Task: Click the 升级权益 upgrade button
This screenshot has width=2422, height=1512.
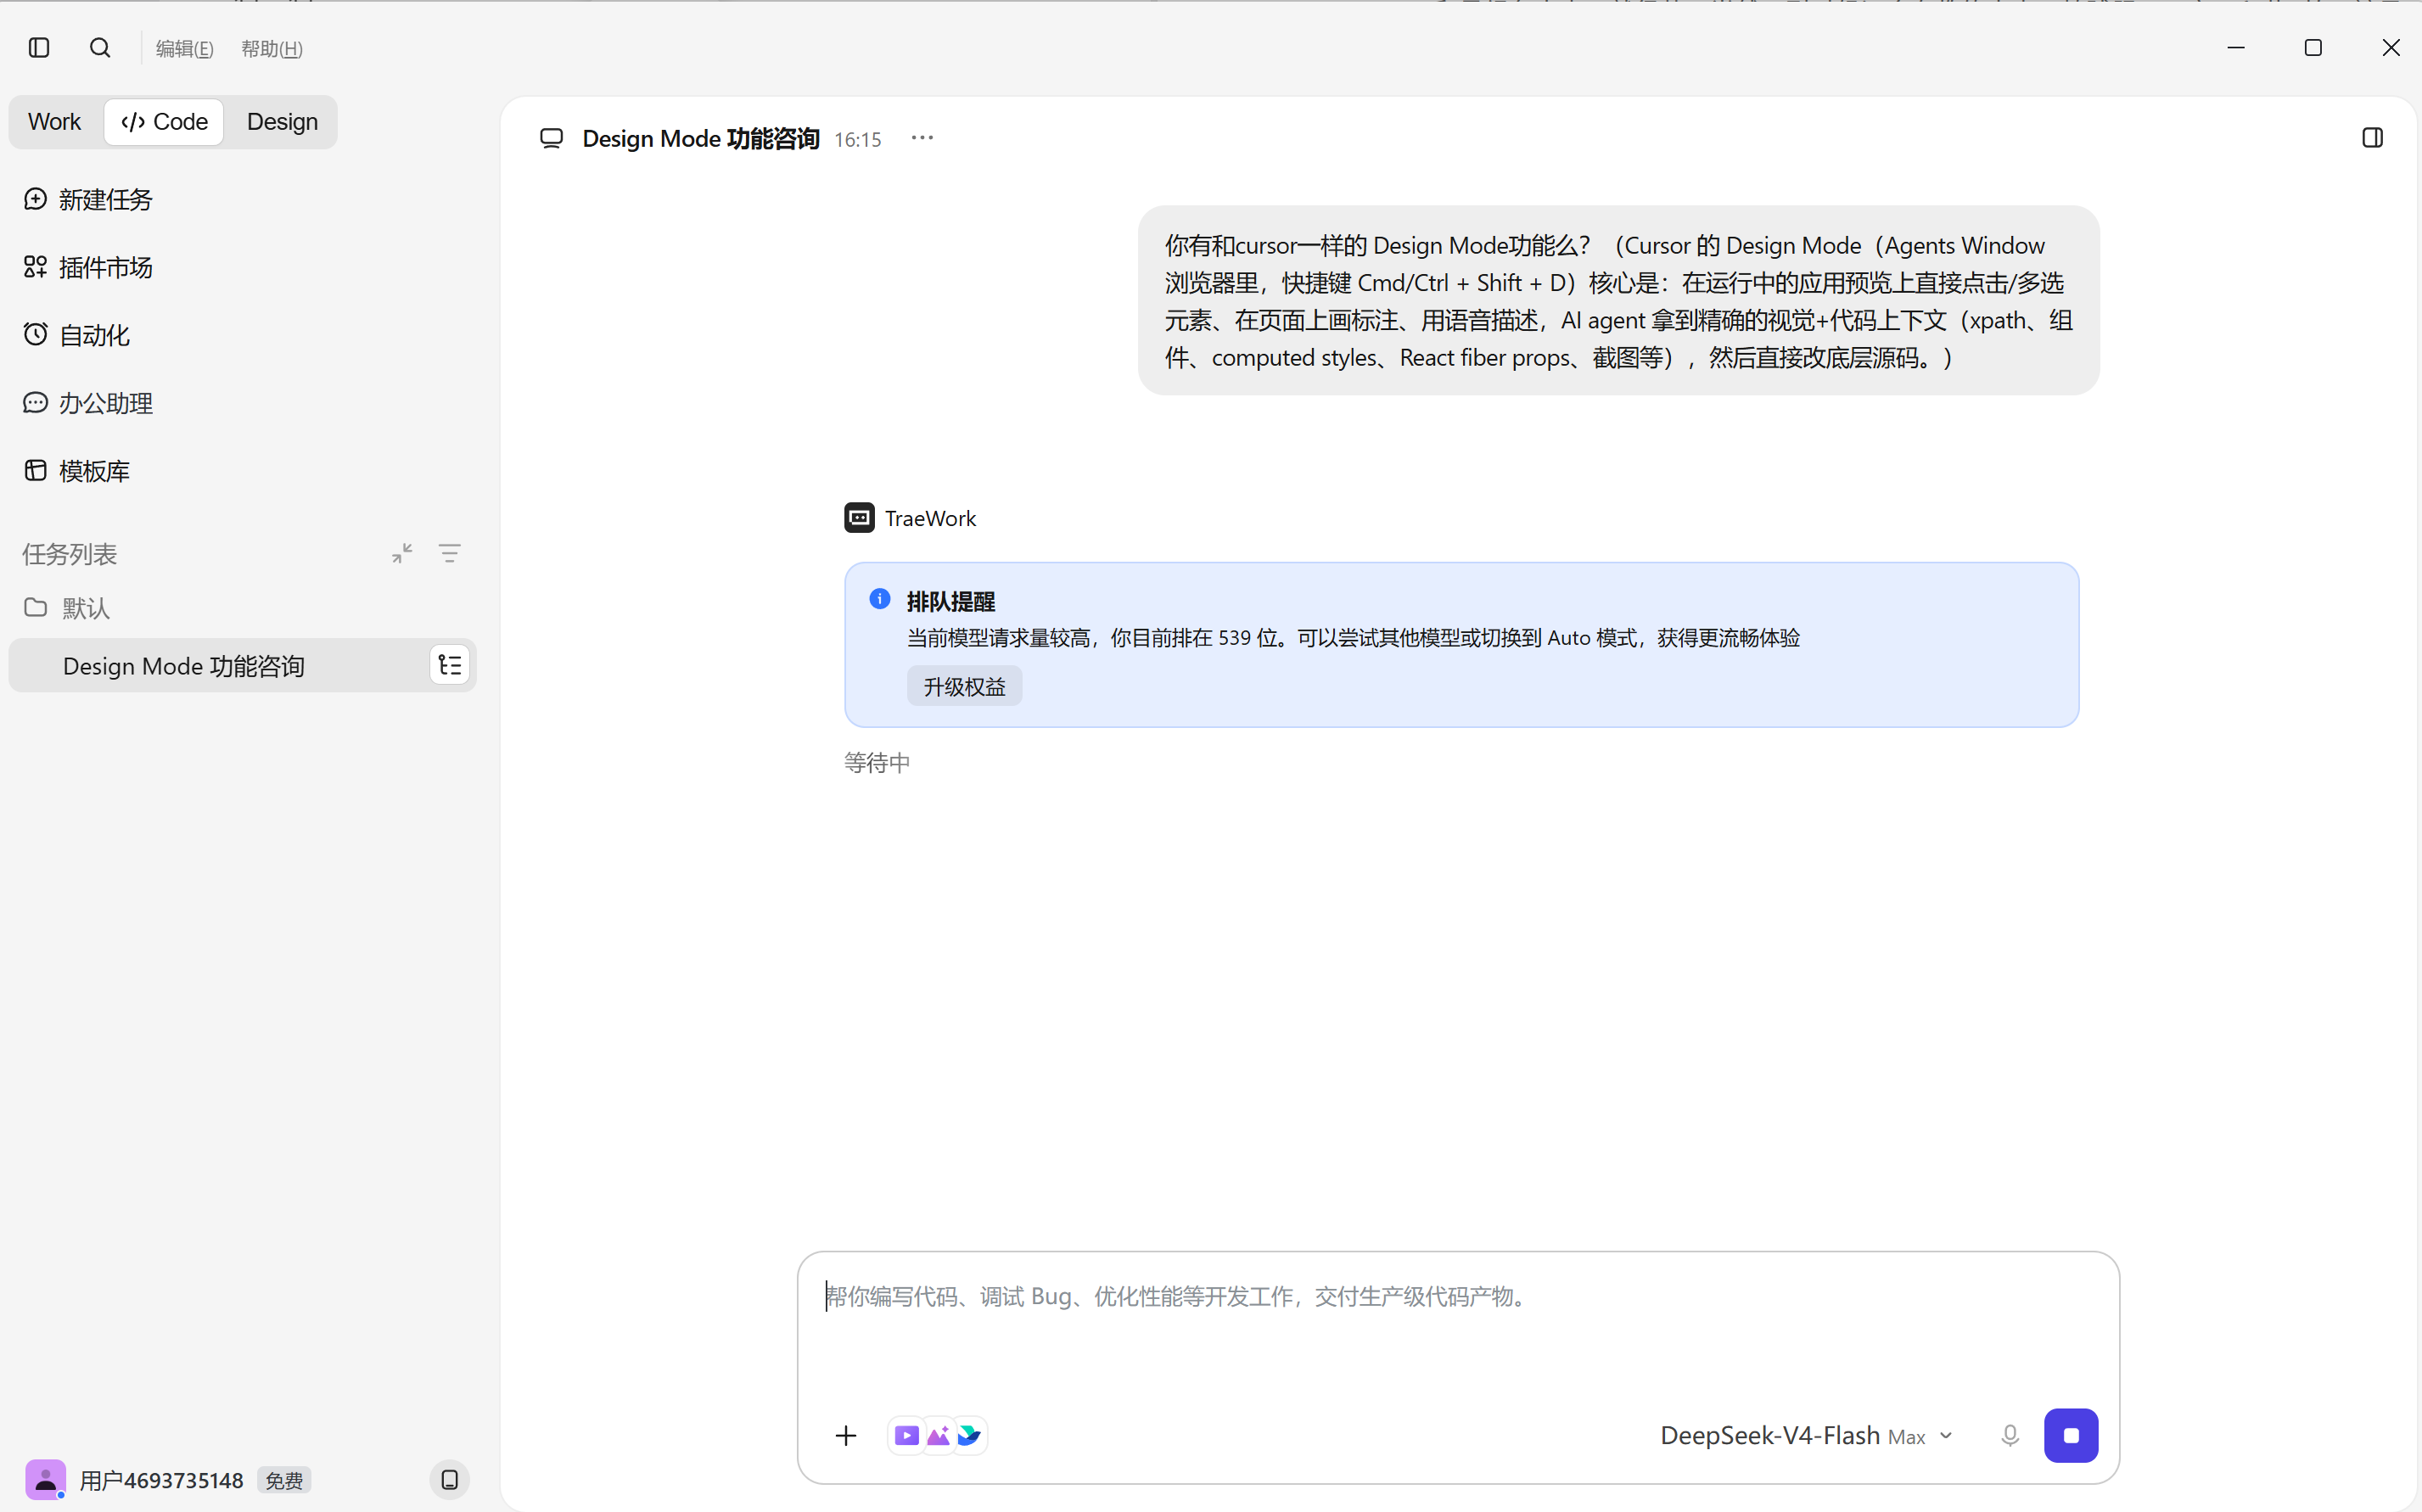Action: coord(964,687)
